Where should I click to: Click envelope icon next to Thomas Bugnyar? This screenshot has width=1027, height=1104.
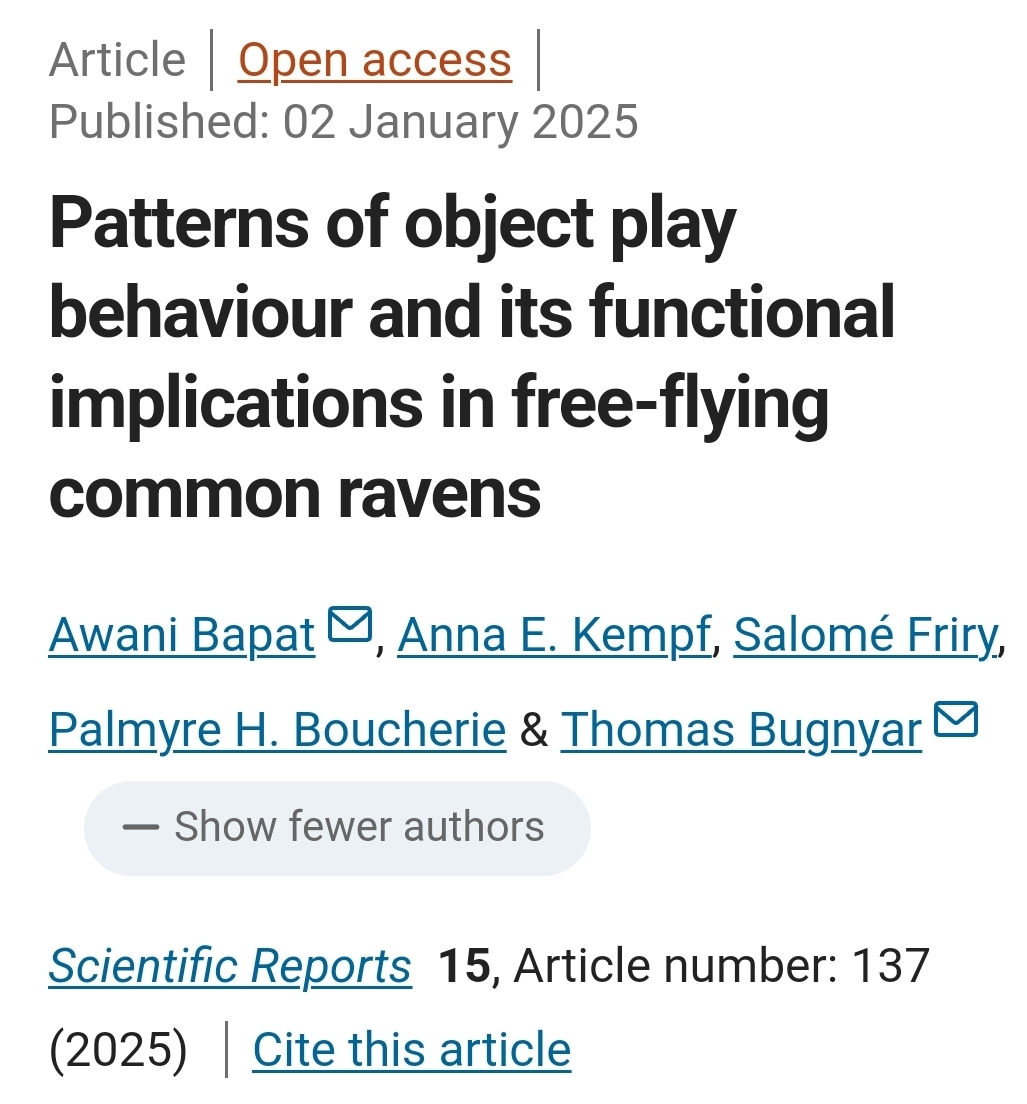(955, 721)
